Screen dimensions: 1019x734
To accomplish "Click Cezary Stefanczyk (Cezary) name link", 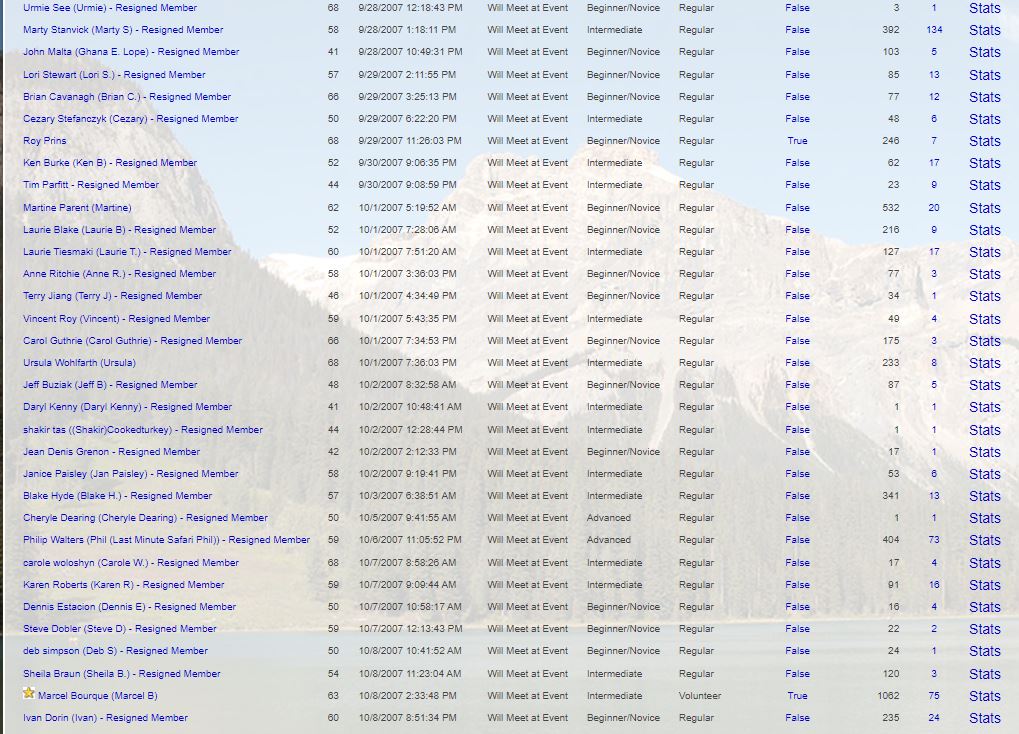I will tap(130, 119).
